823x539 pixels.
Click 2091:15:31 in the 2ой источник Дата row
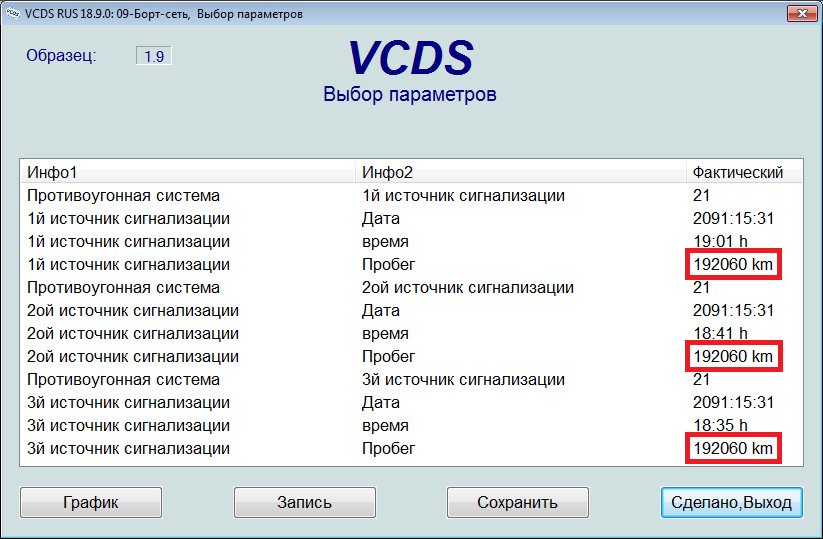[x=733, y=311]
